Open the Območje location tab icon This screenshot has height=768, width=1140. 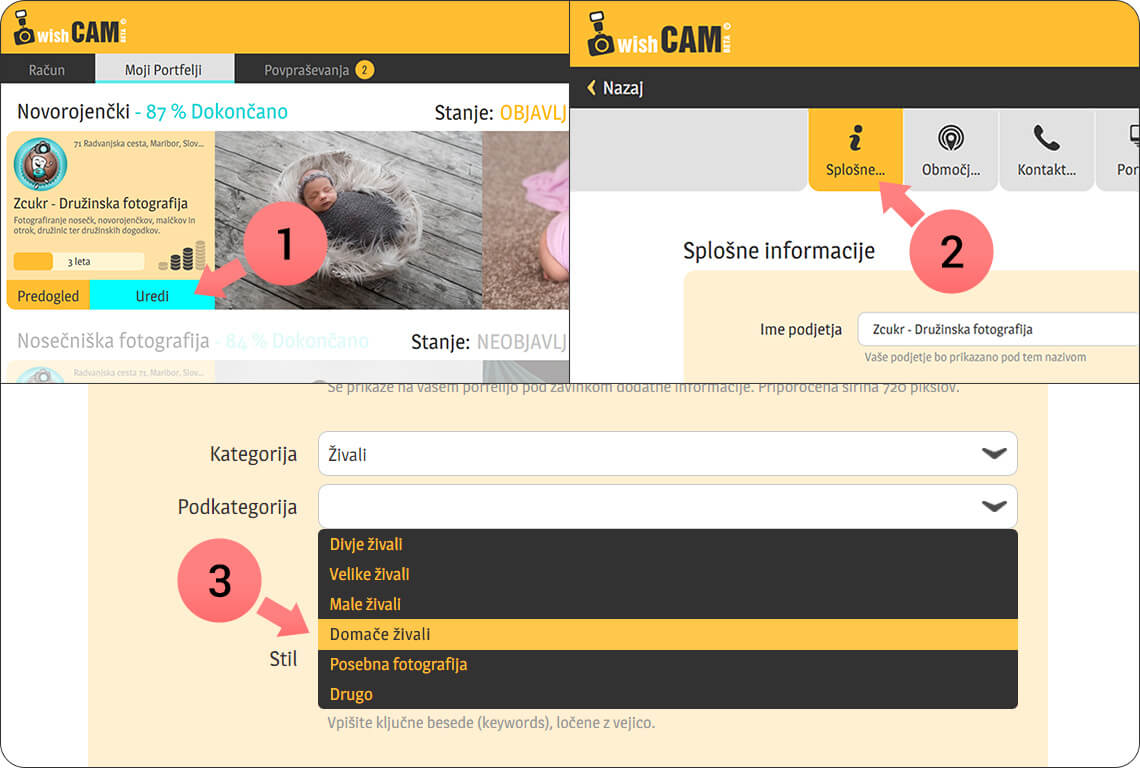tap(950, 138)
